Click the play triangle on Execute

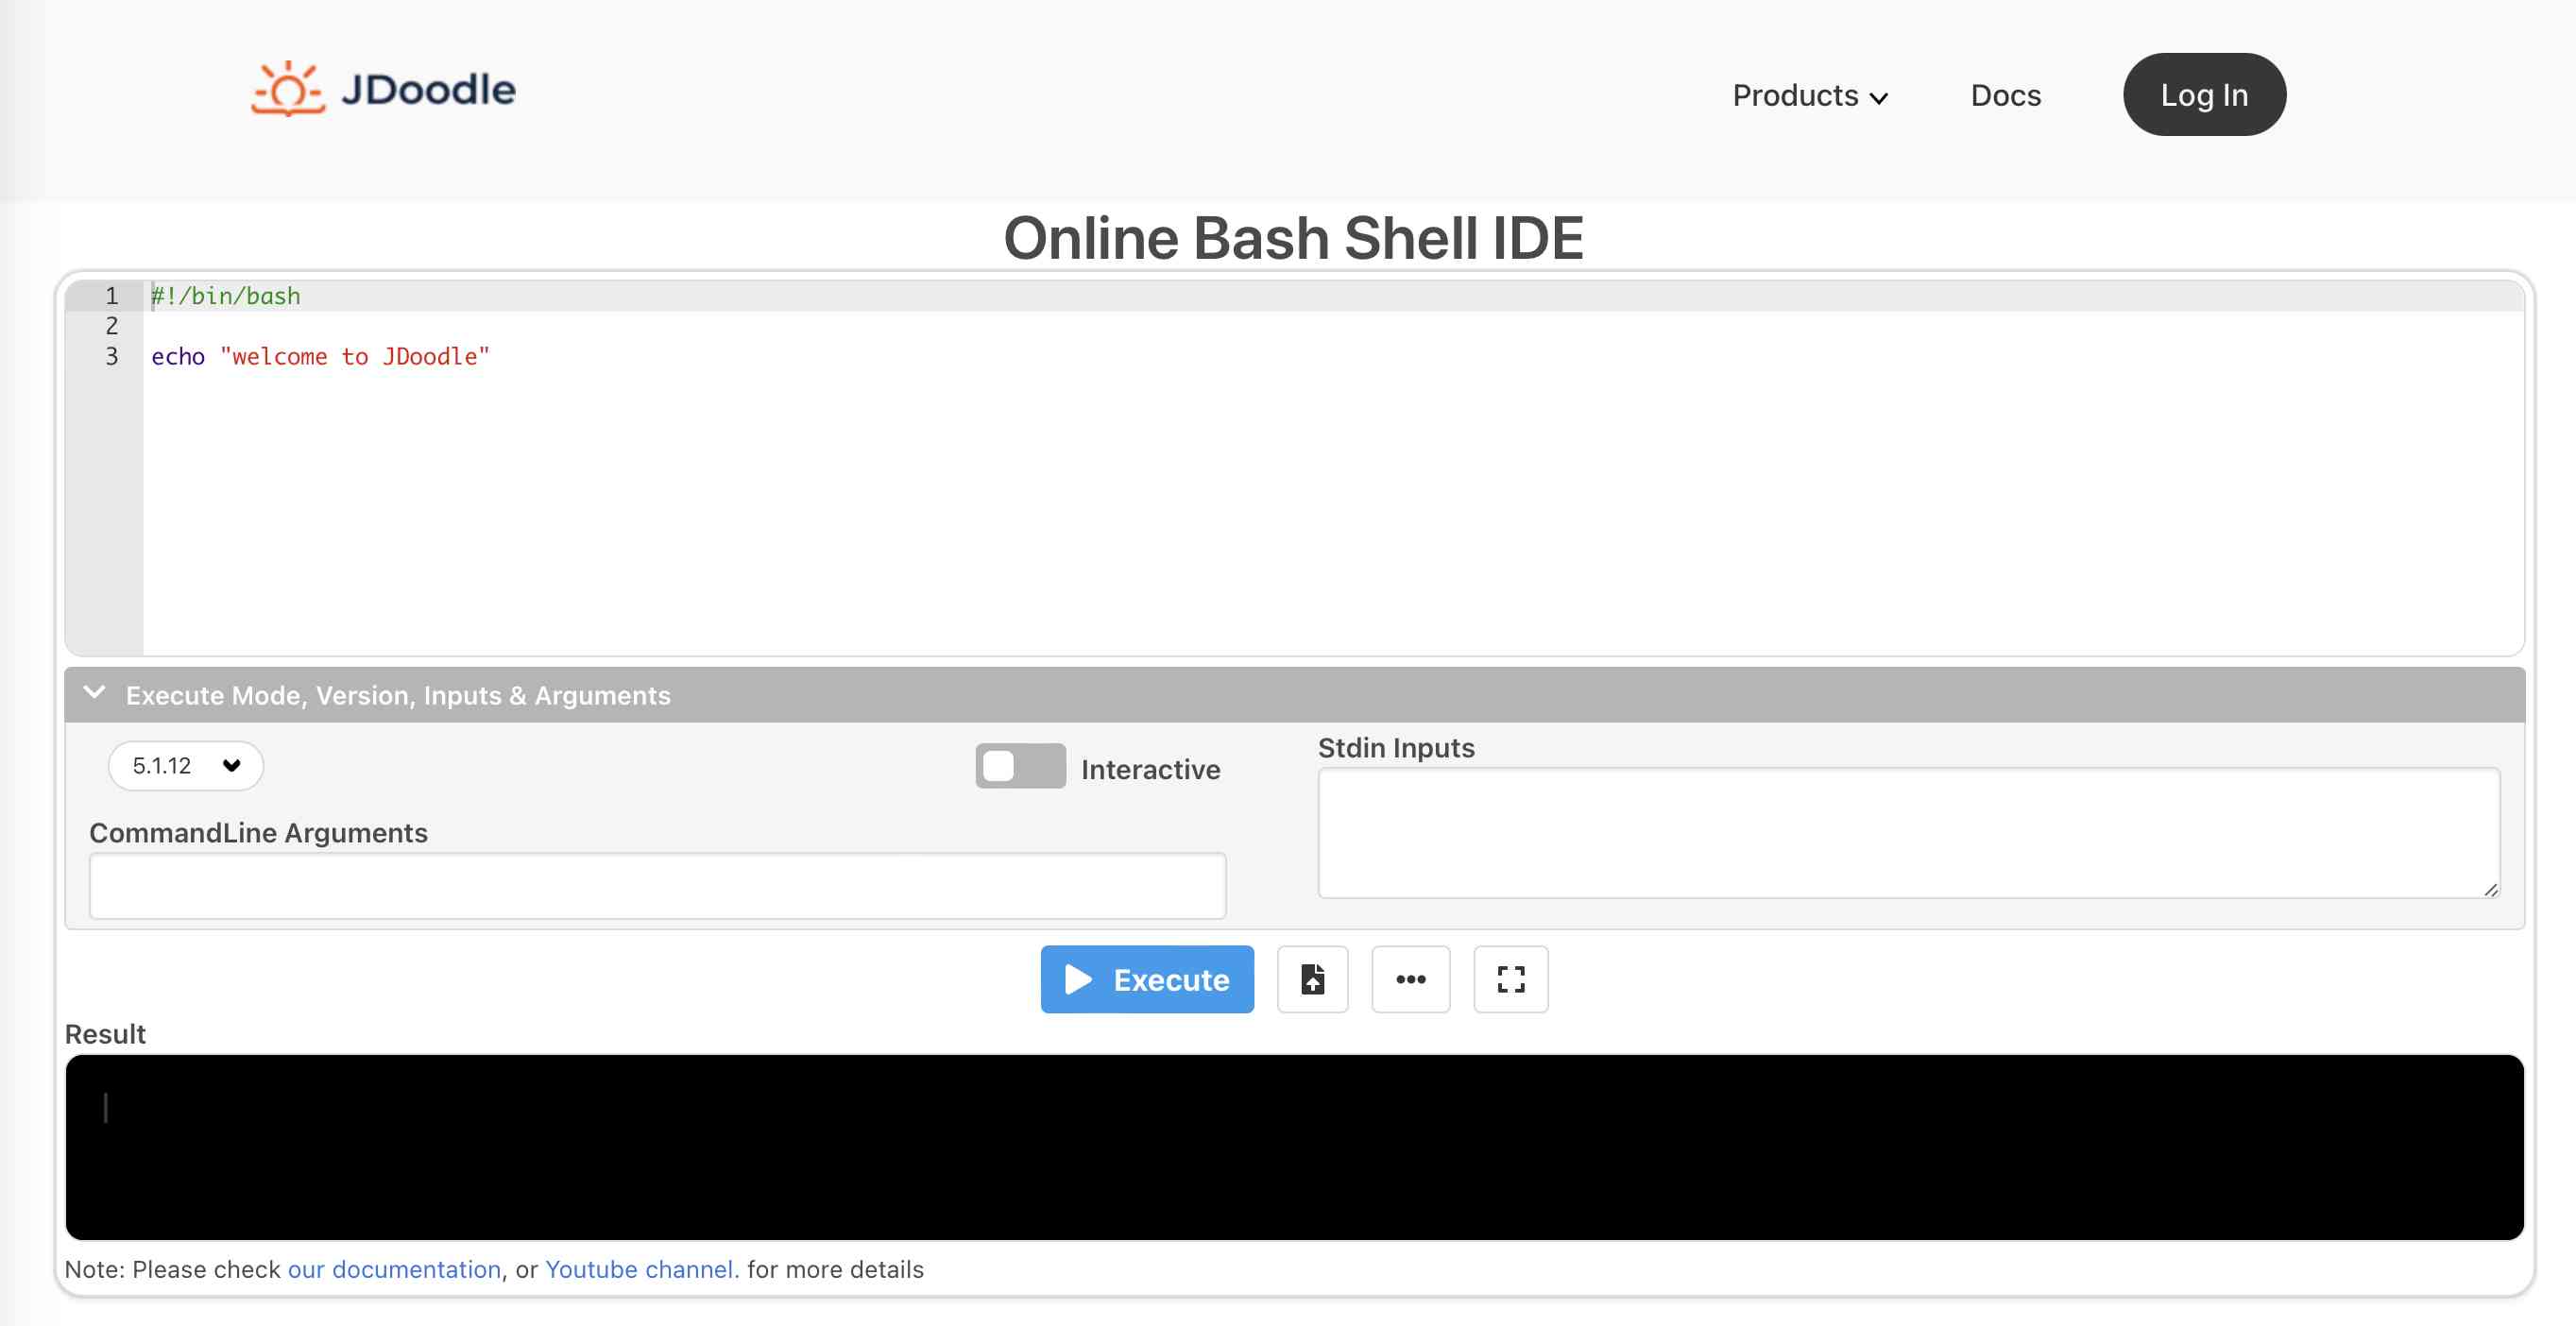pos(1077,979)
